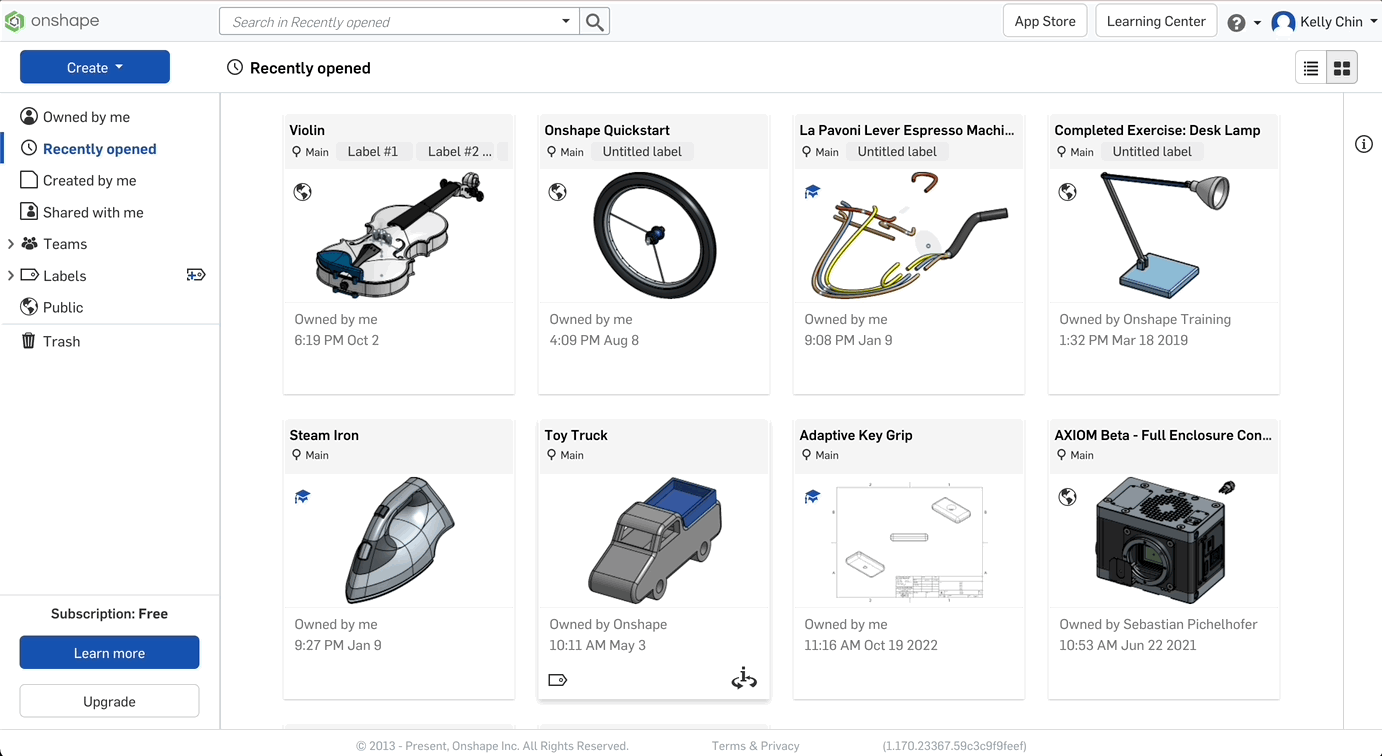Select Owned by me filter
Screen dimensions: 1382x756
(x=86, y=117)
